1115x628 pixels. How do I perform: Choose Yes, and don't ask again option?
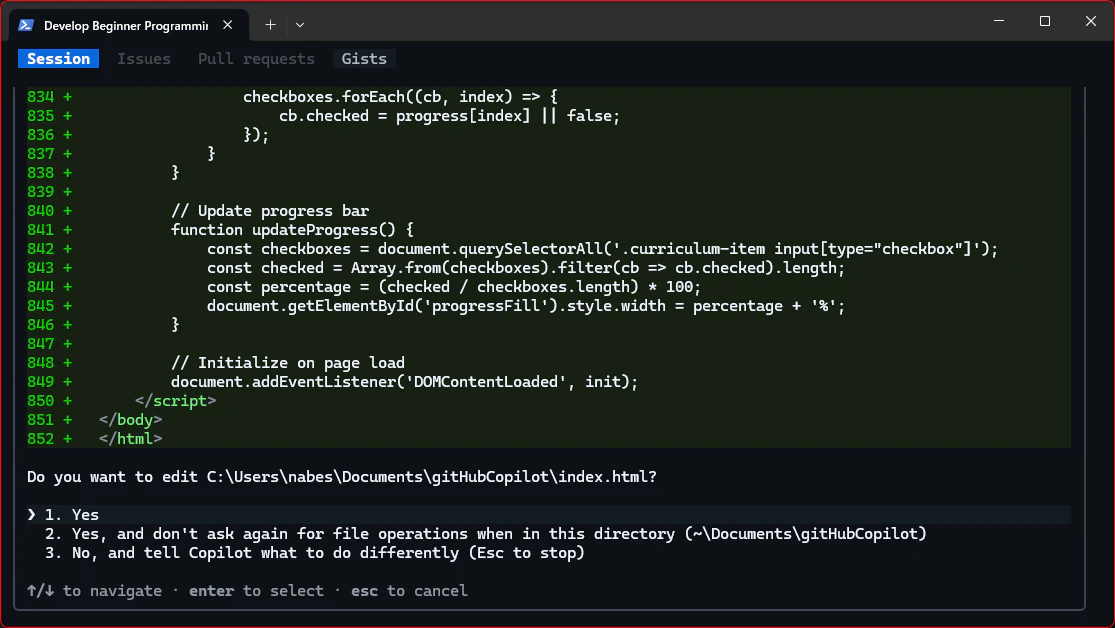coord(485,533)
